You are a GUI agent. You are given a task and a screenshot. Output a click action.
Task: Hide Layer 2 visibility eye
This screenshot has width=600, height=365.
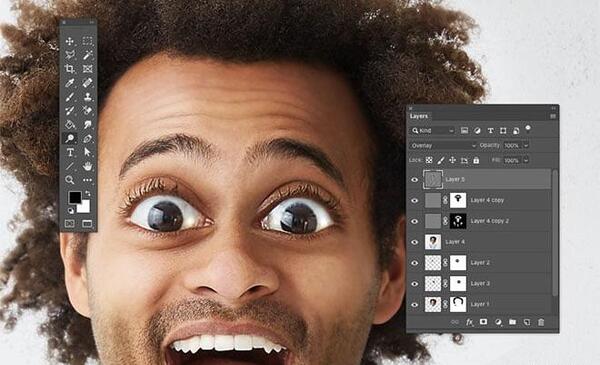pos(415,263)
